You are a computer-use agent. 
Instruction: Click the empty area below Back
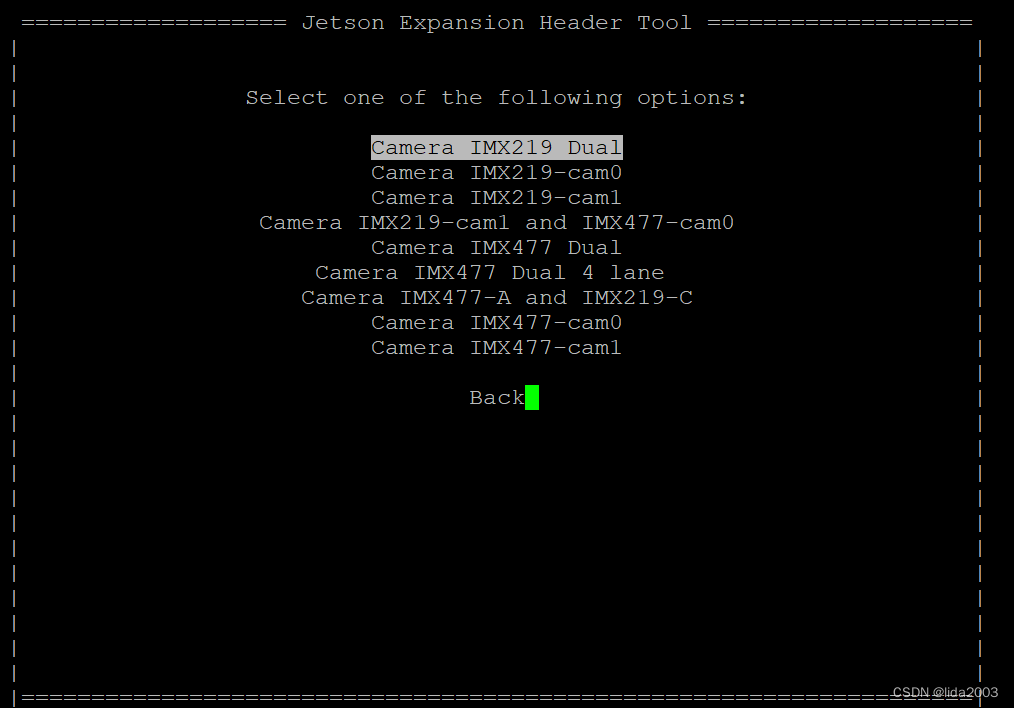pyautogui.click(x=496, y=540)
